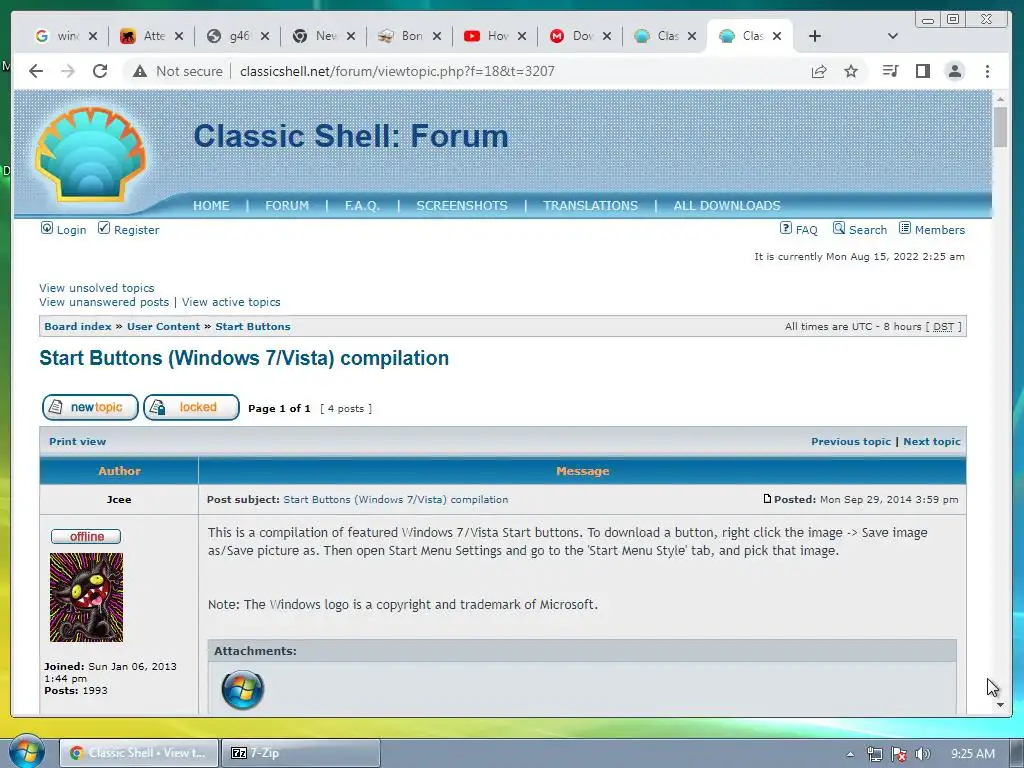Open the Windows Start orb on taskbar
The image size is (1024, 768).
pos(27,751)
